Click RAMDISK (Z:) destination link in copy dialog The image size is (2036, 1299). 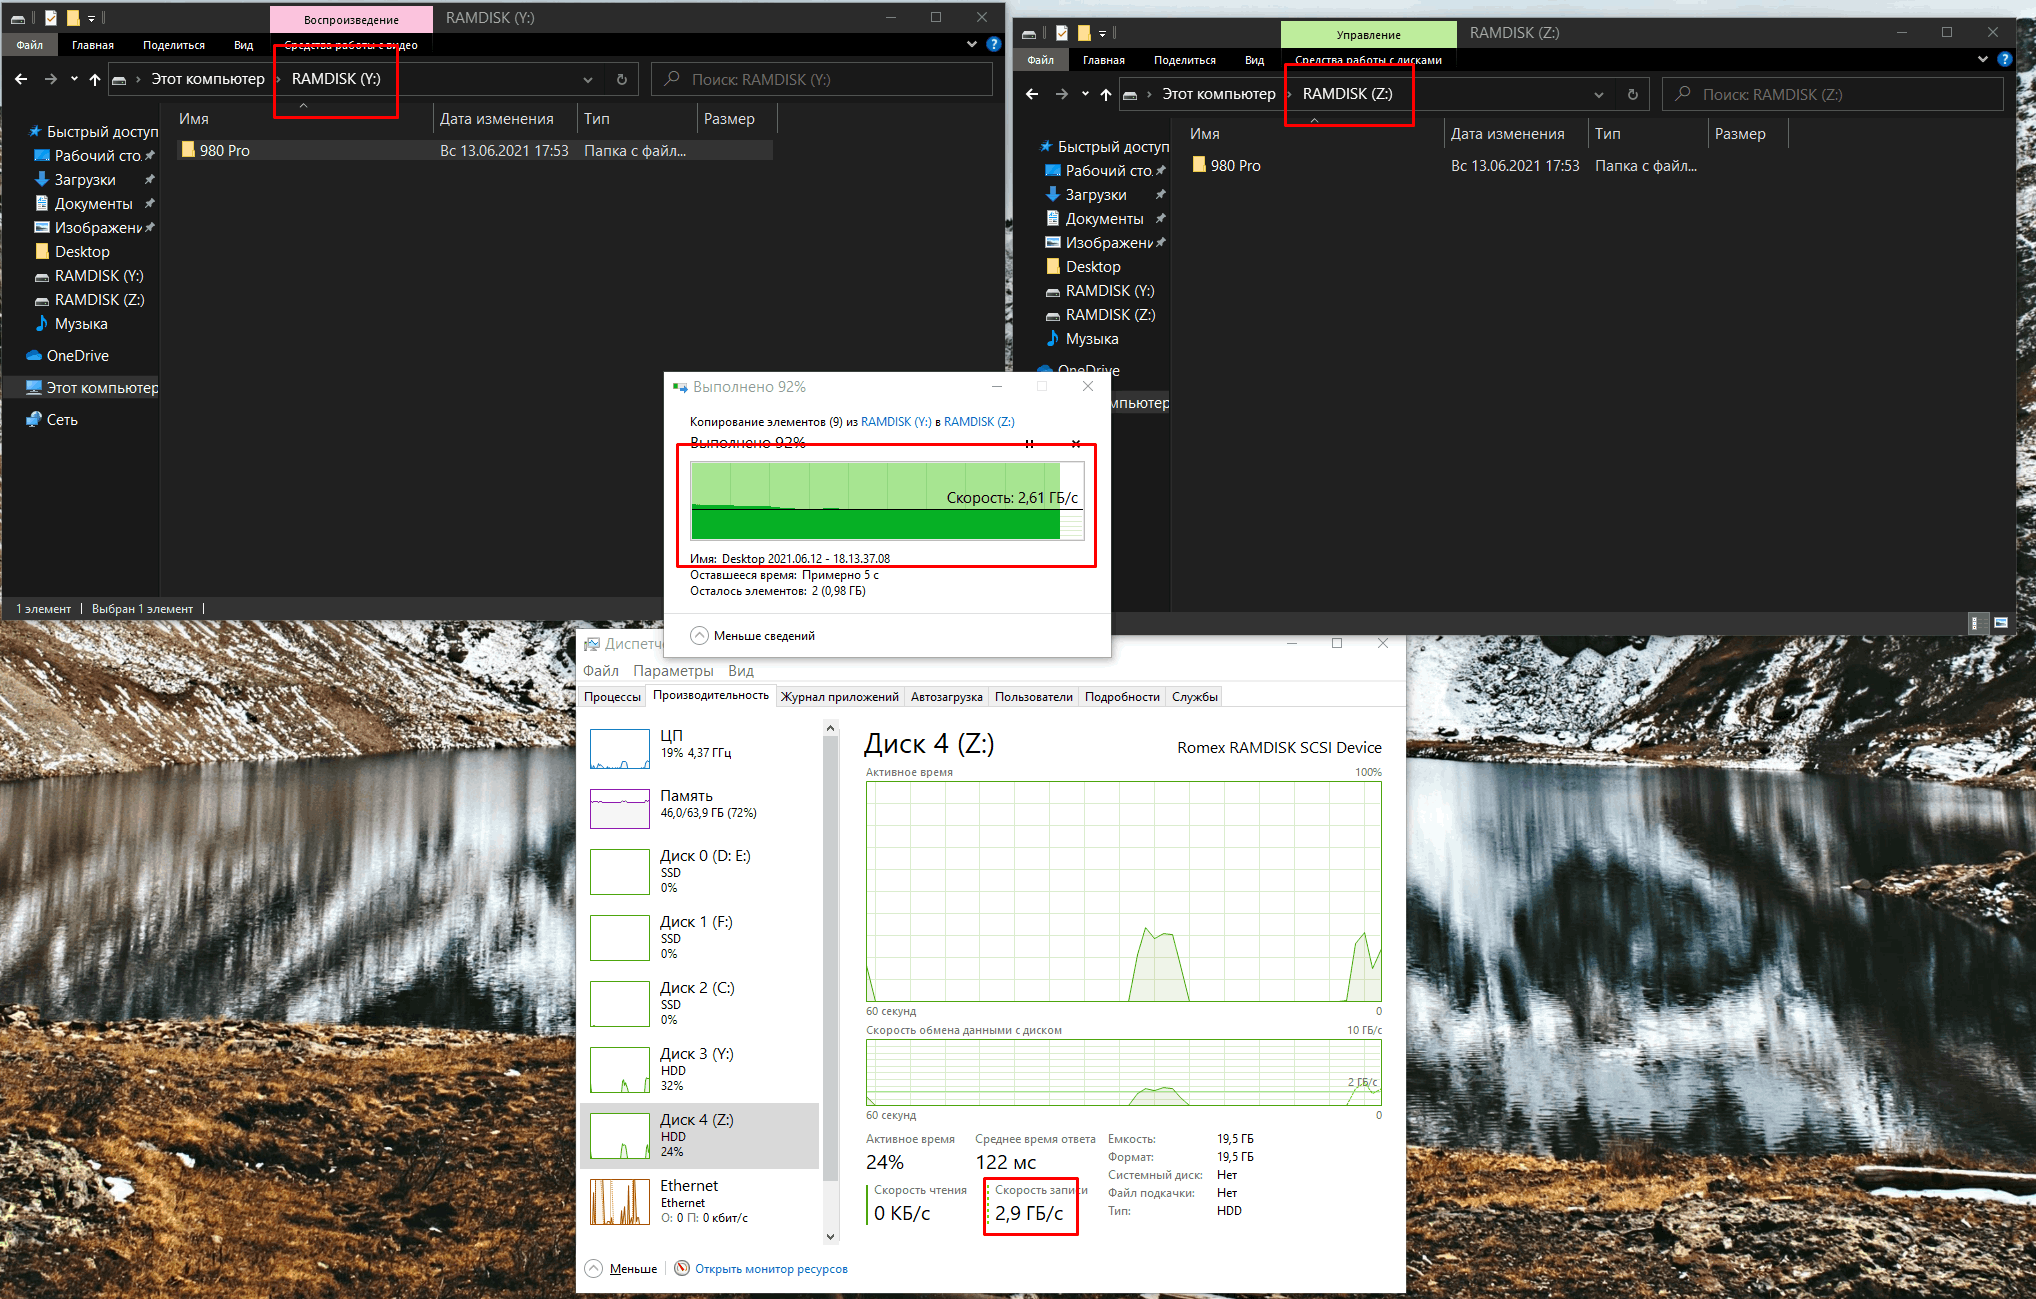(979, 421)
